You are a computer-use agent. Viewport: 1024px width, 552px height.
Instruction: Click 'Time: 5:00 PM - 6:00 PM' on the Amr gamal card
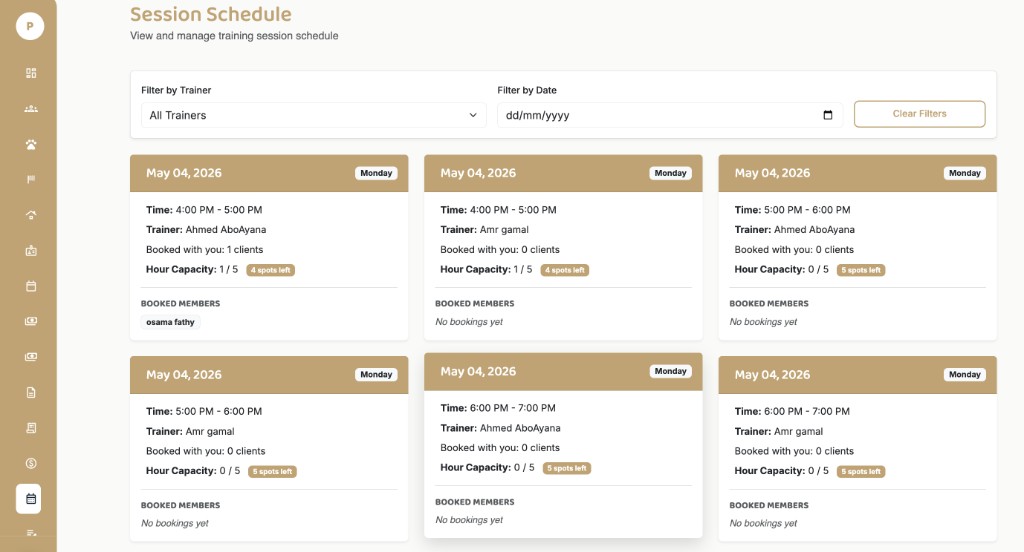[x=204, y=411]
